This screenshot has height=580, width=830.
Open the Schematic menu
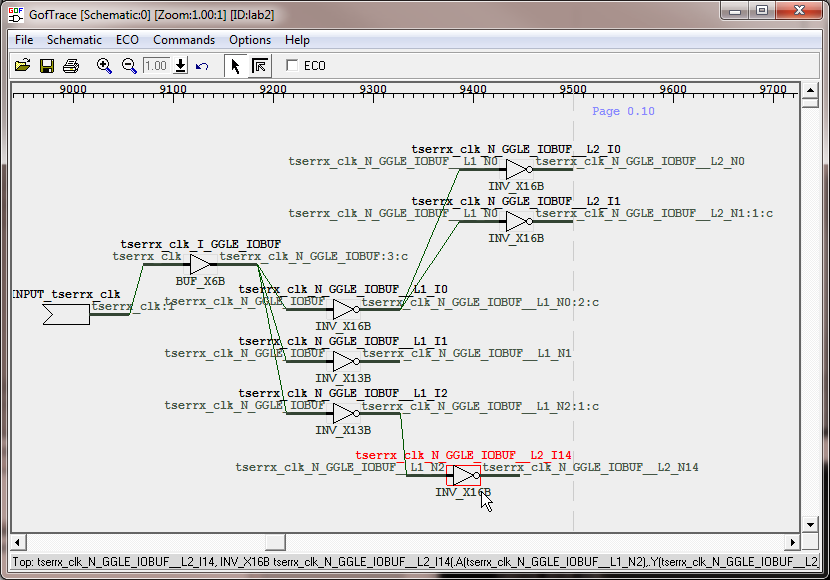[74, 40]
